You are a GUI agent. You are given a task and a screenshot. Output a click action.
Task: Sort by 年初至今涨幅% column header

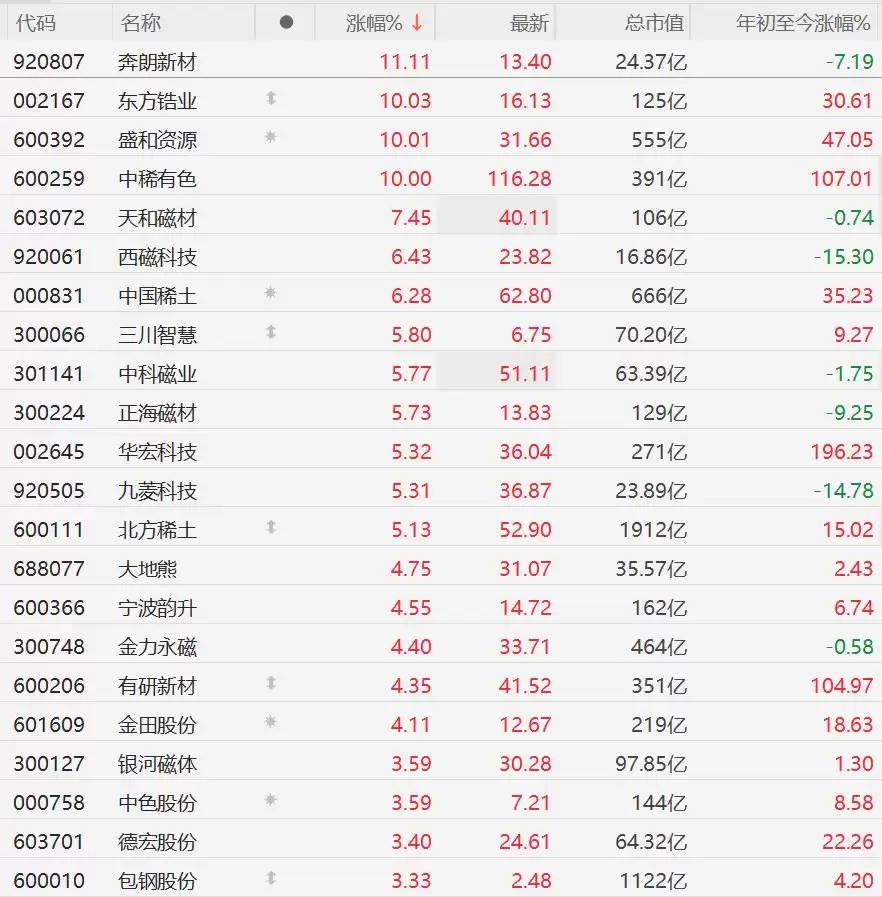coord(803,23)
